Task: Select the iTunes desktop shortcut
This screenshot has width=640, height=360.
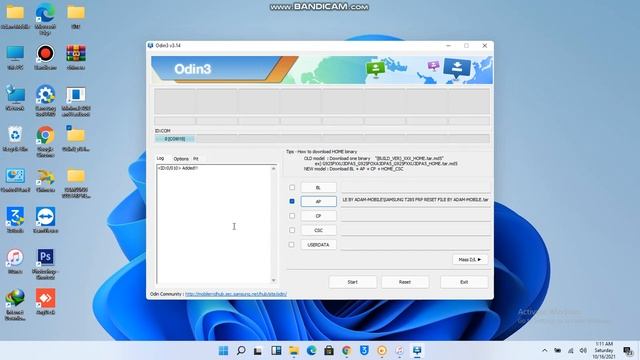Action: point(15,261)
